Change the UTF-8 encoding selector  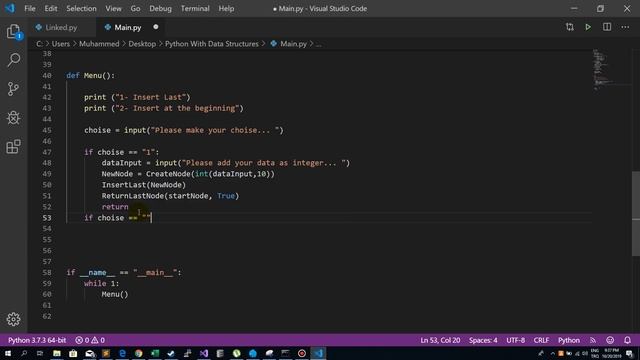pos(516,340)
